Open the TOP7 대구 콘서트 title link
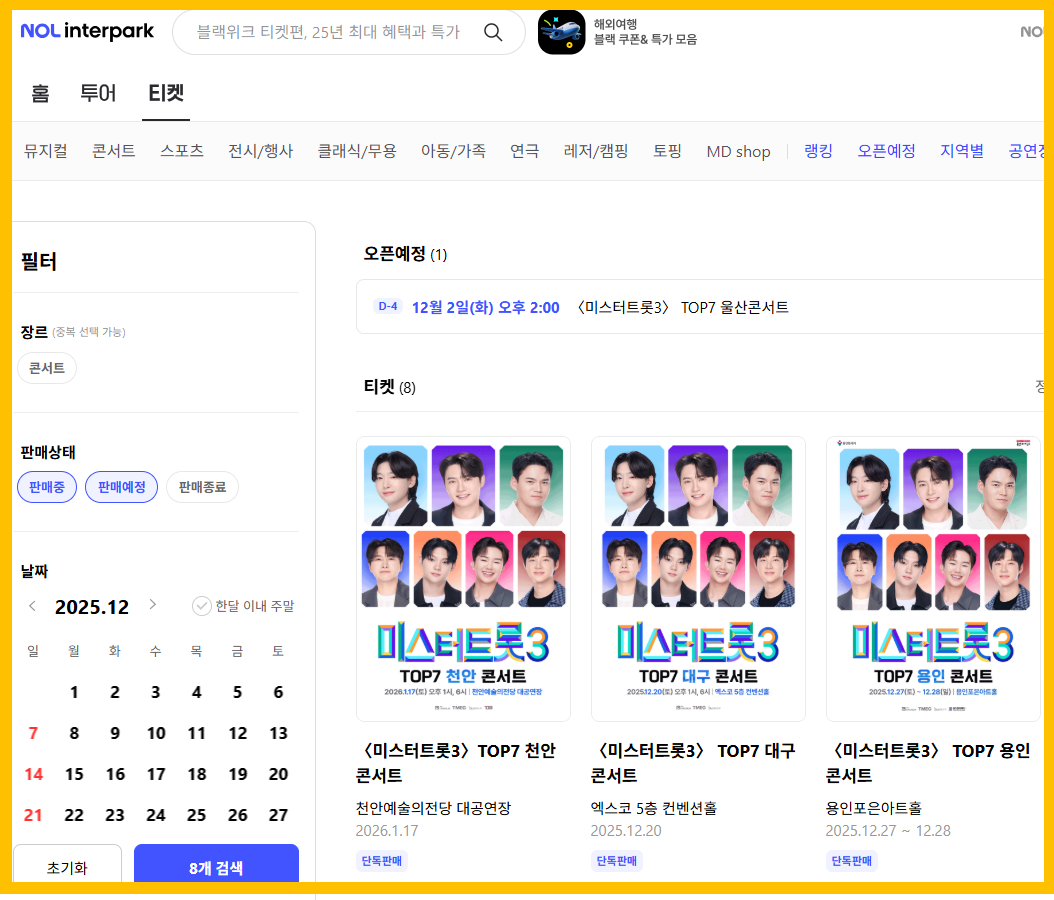Screen dimensions: 1054x900 [x=693, y=763]
